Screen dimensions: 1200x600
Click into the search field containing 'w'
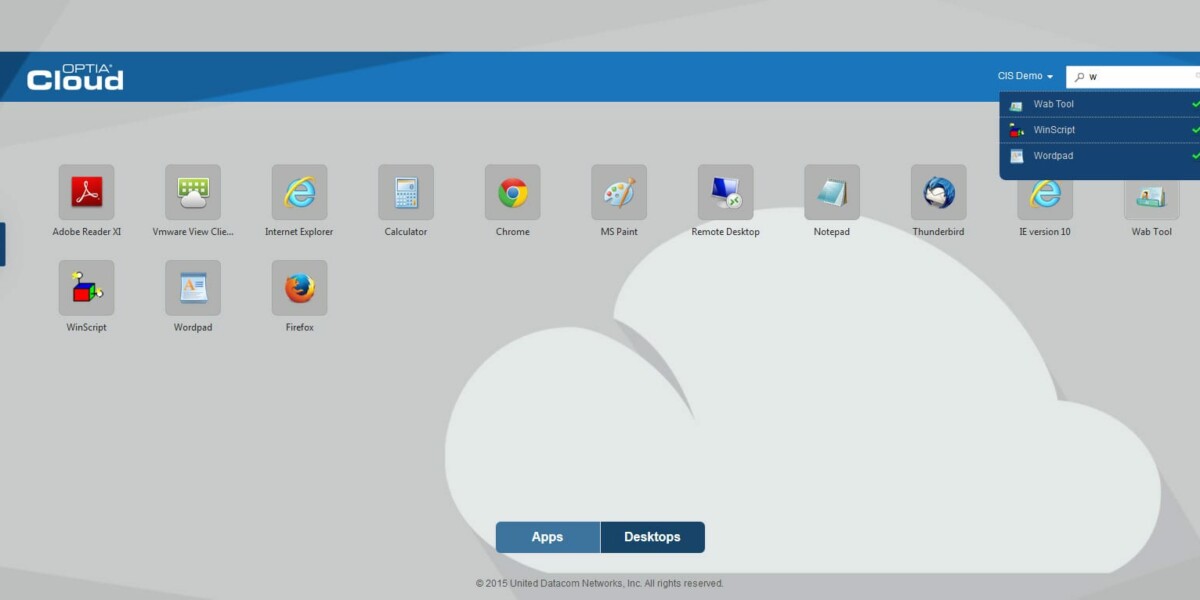click(1133, 77)
